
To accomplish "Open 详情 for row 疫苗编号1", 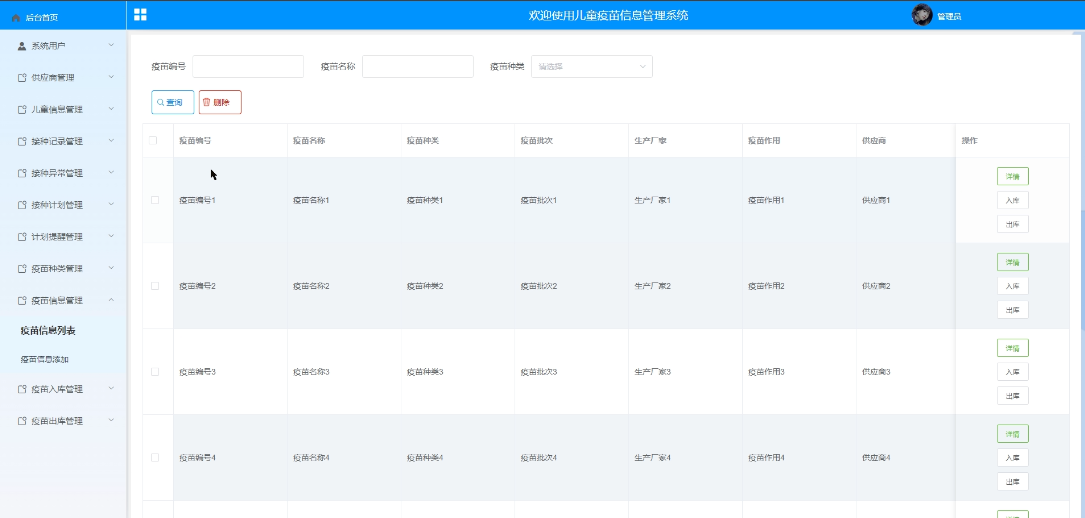I will pyautogui.click(x=1012, y=176).
